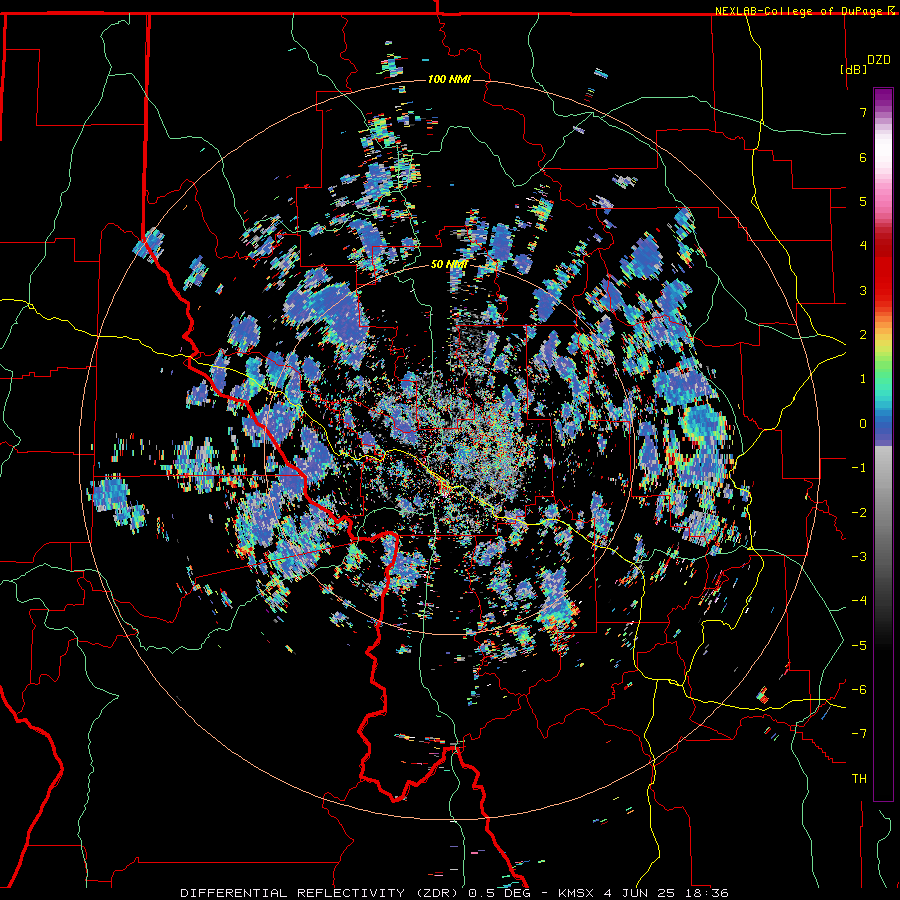Screen dimensions: 900x900
Task: Click the DIFFERENTIAL REFLECTIVITY (ZDR) caption text
Action: coord(321,893)
